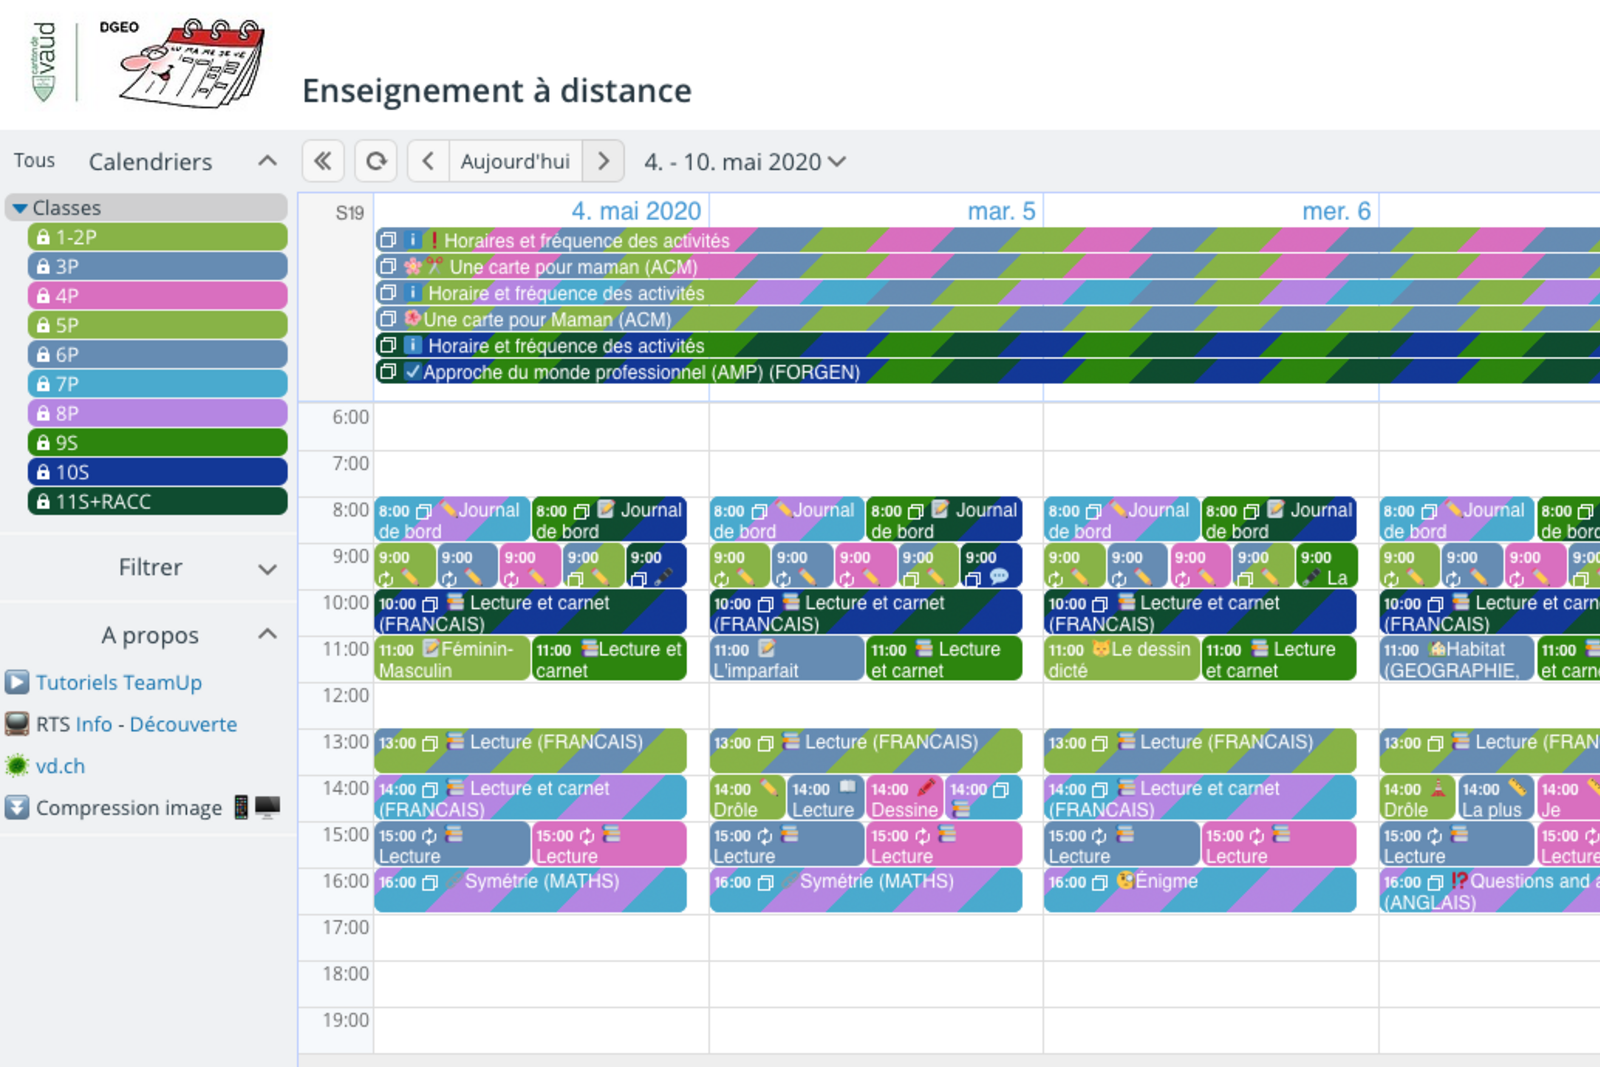Toggle the 1-2P class calendar

[157, 237]
